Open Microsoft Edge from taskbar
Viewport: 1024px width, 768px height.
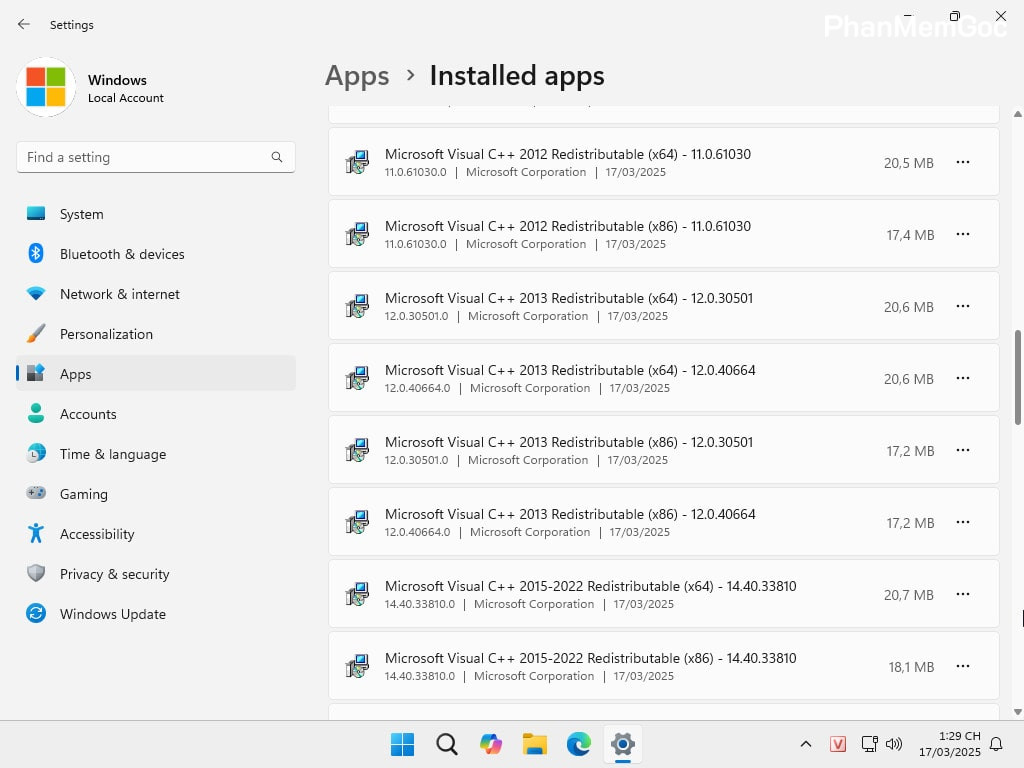pos(579,744)
